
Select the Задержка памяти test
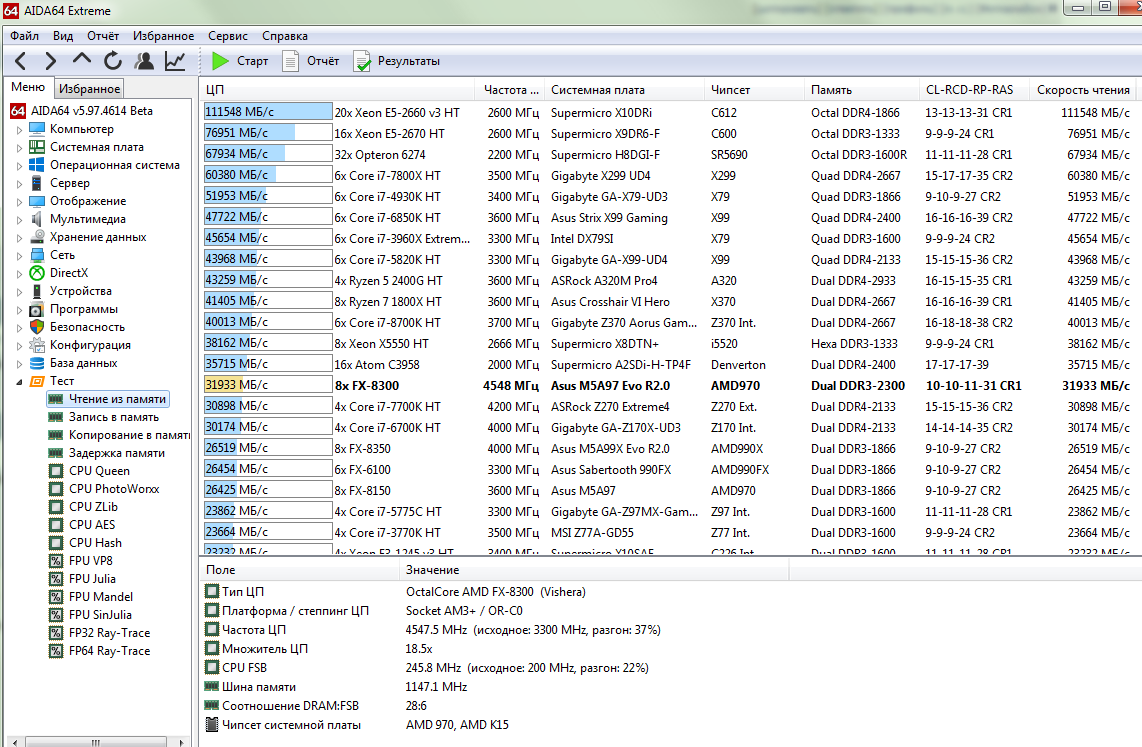pyautogui.click(x=117, y=453)
